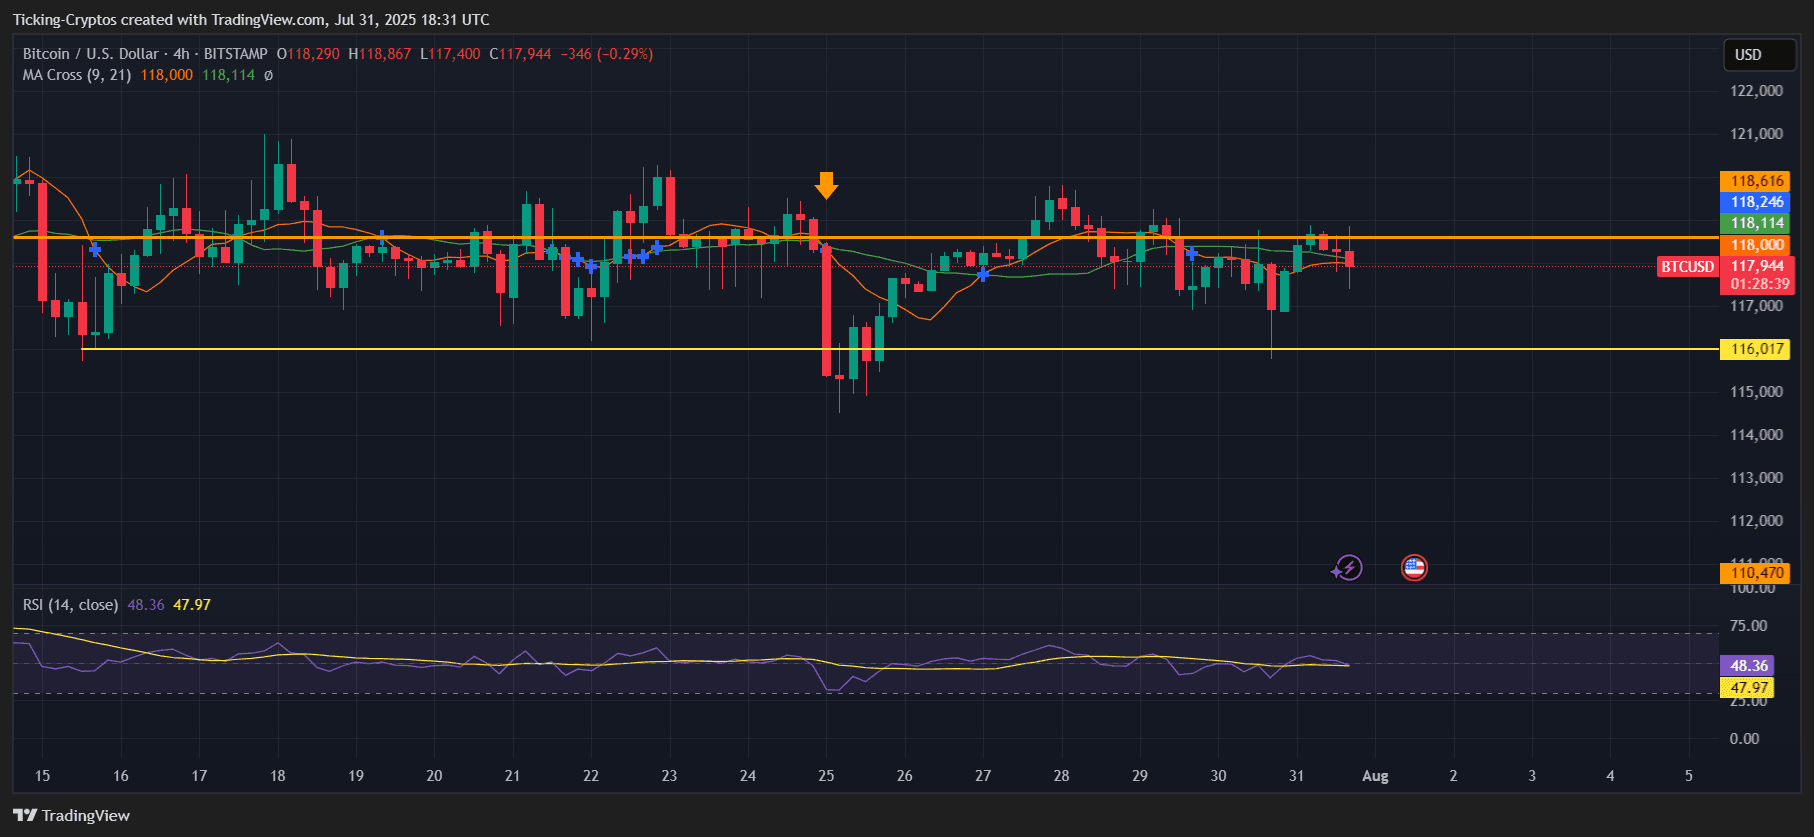Click the −346 (−0.29%) change value

[606, 54]
